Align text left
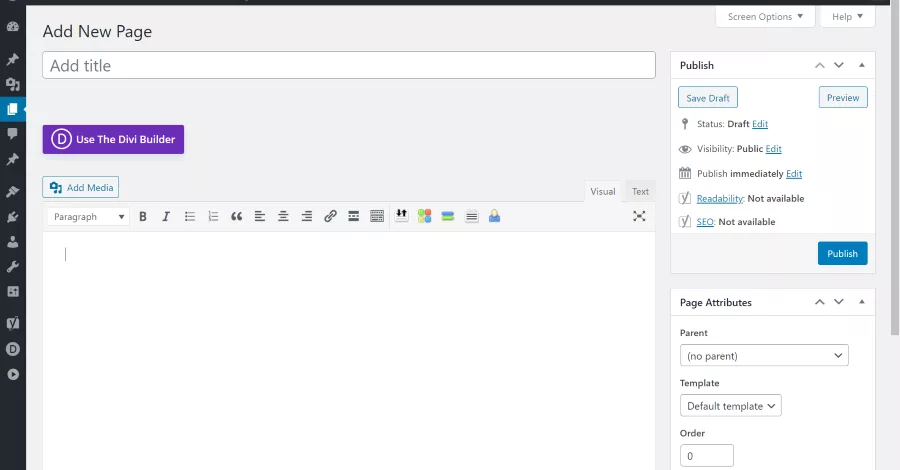Viewport: 900px width, 470px height. coord(260,216)
